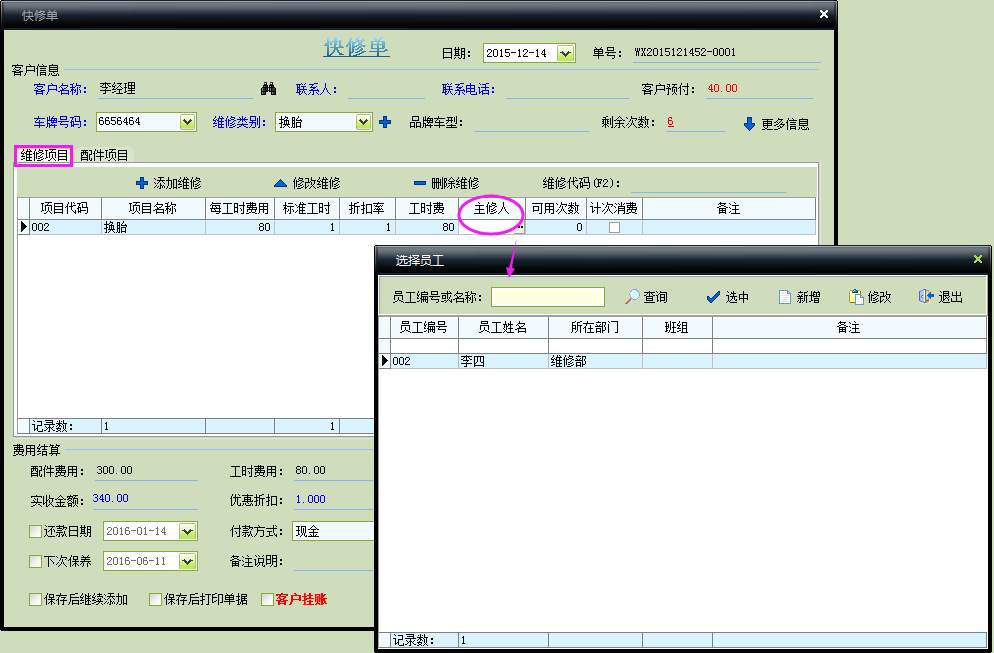Click the 联系人 input field
Image resolution: width=994 pixels, height=653 pixels.
click(x=386, y=89)
